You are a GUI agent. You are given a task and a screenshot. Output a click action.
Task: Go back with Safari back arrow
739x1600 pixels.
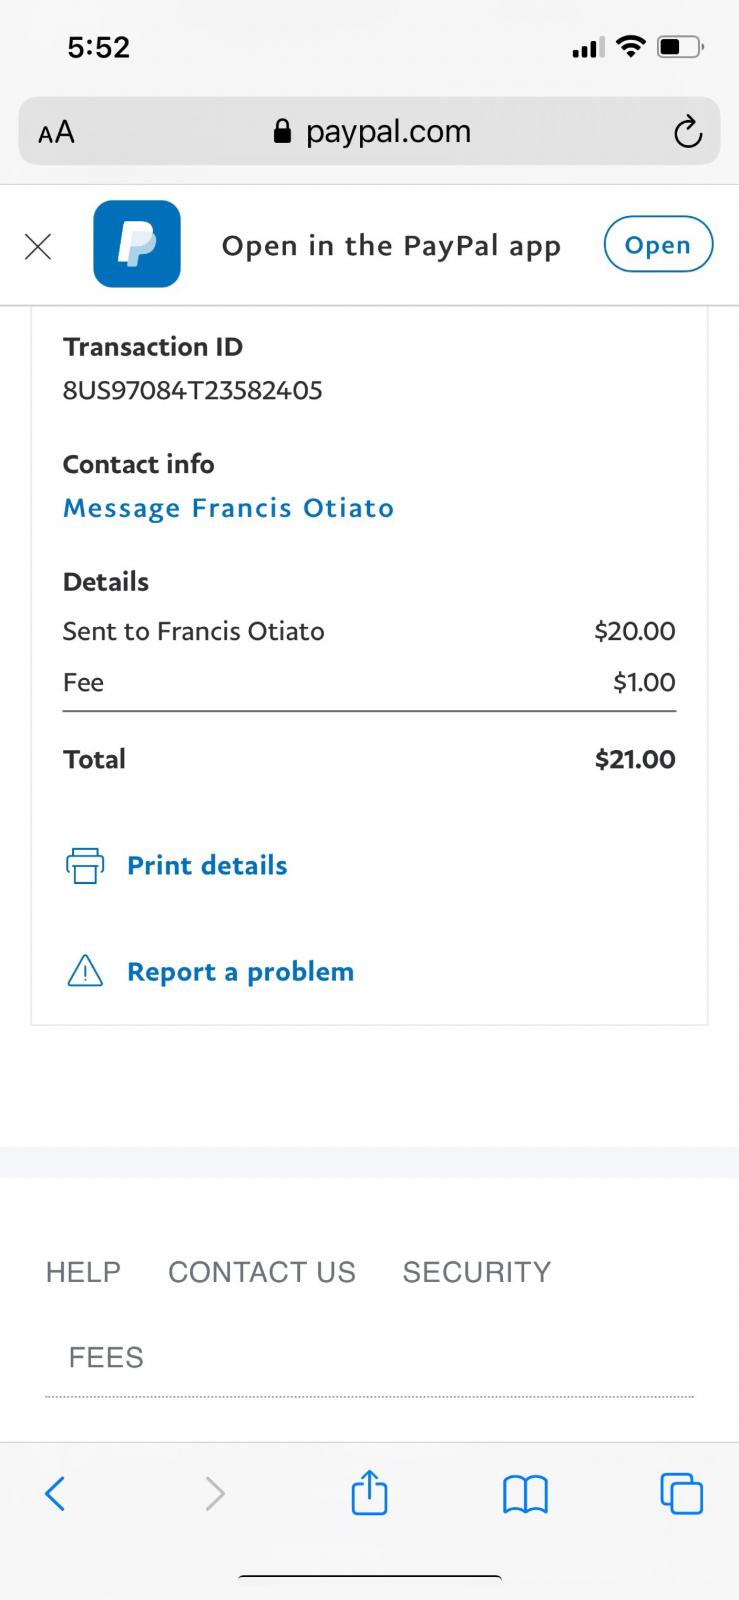click(x=56, y=1494)
